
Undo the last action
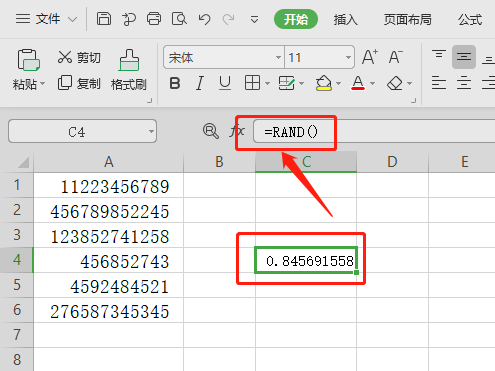point(204,19)
